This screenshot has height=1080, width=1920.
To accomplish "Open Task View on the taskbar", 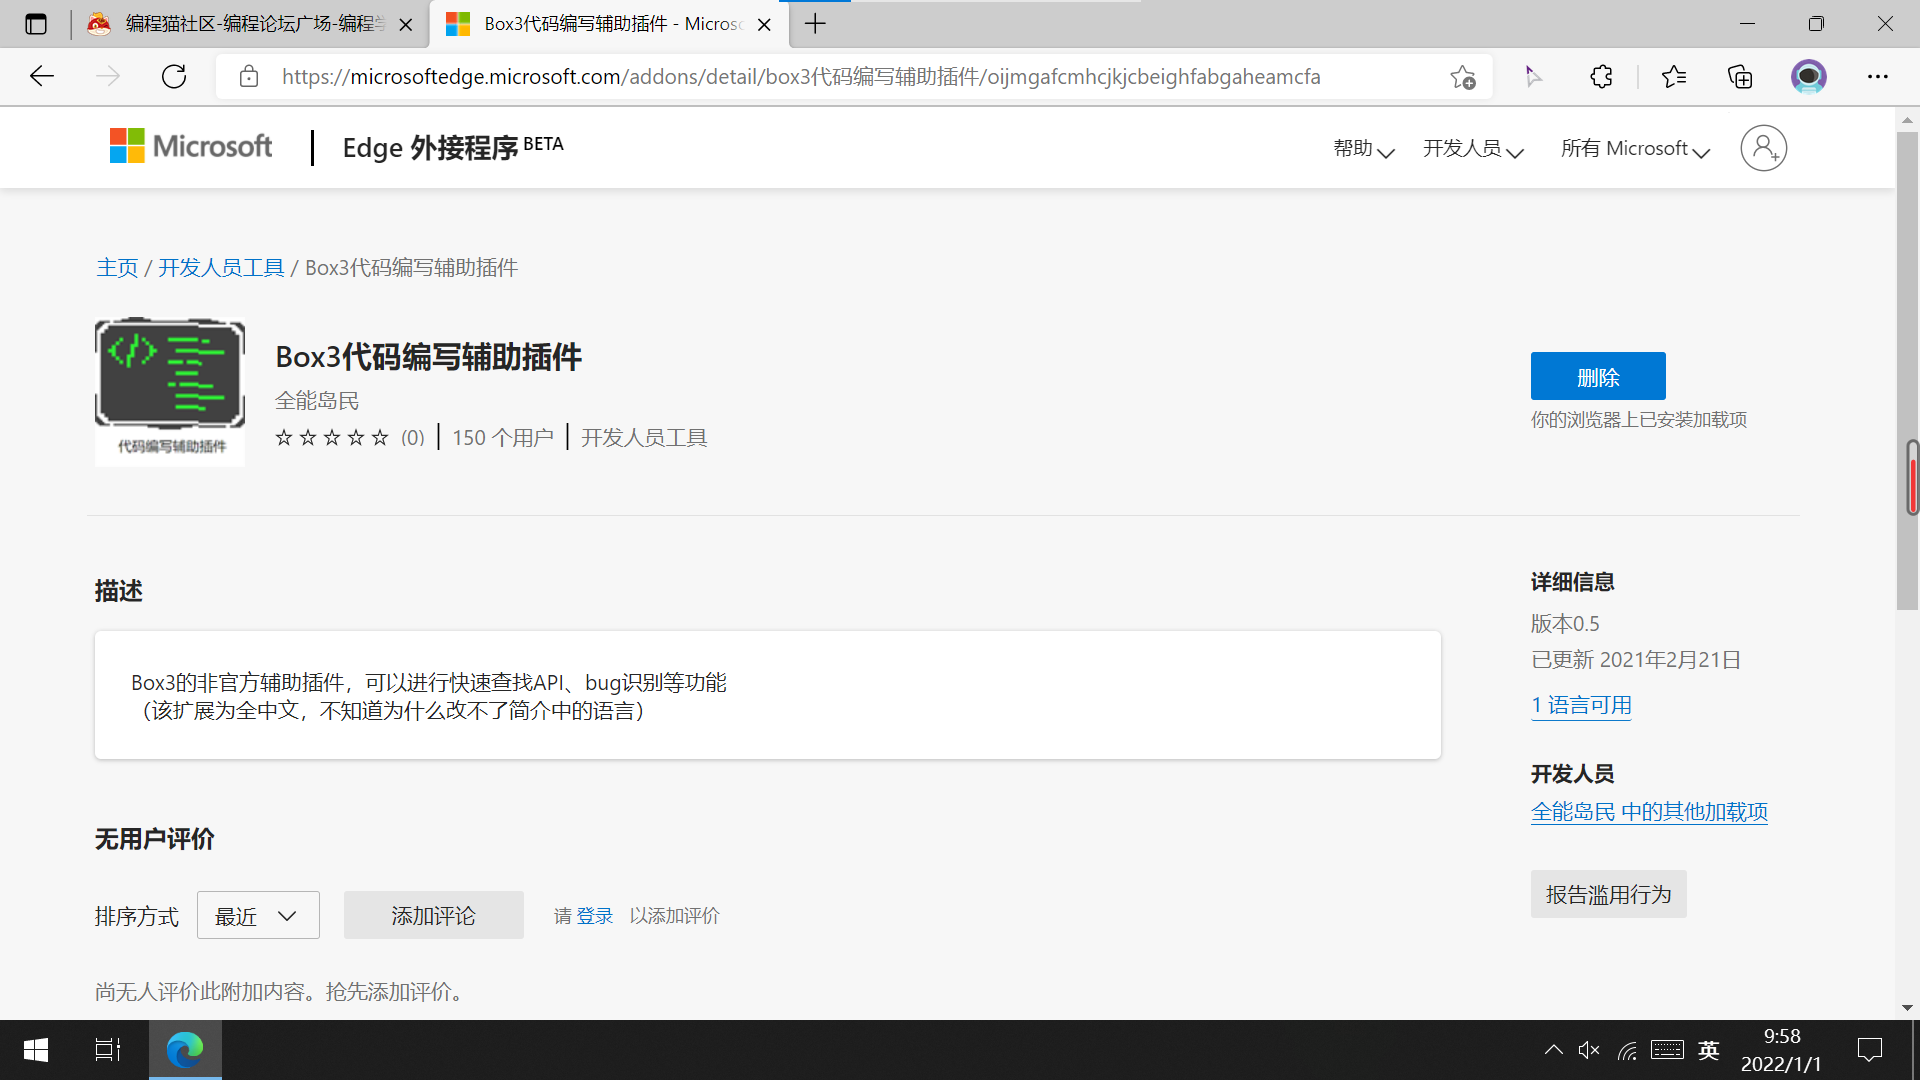I will [x=108, y=1050].
